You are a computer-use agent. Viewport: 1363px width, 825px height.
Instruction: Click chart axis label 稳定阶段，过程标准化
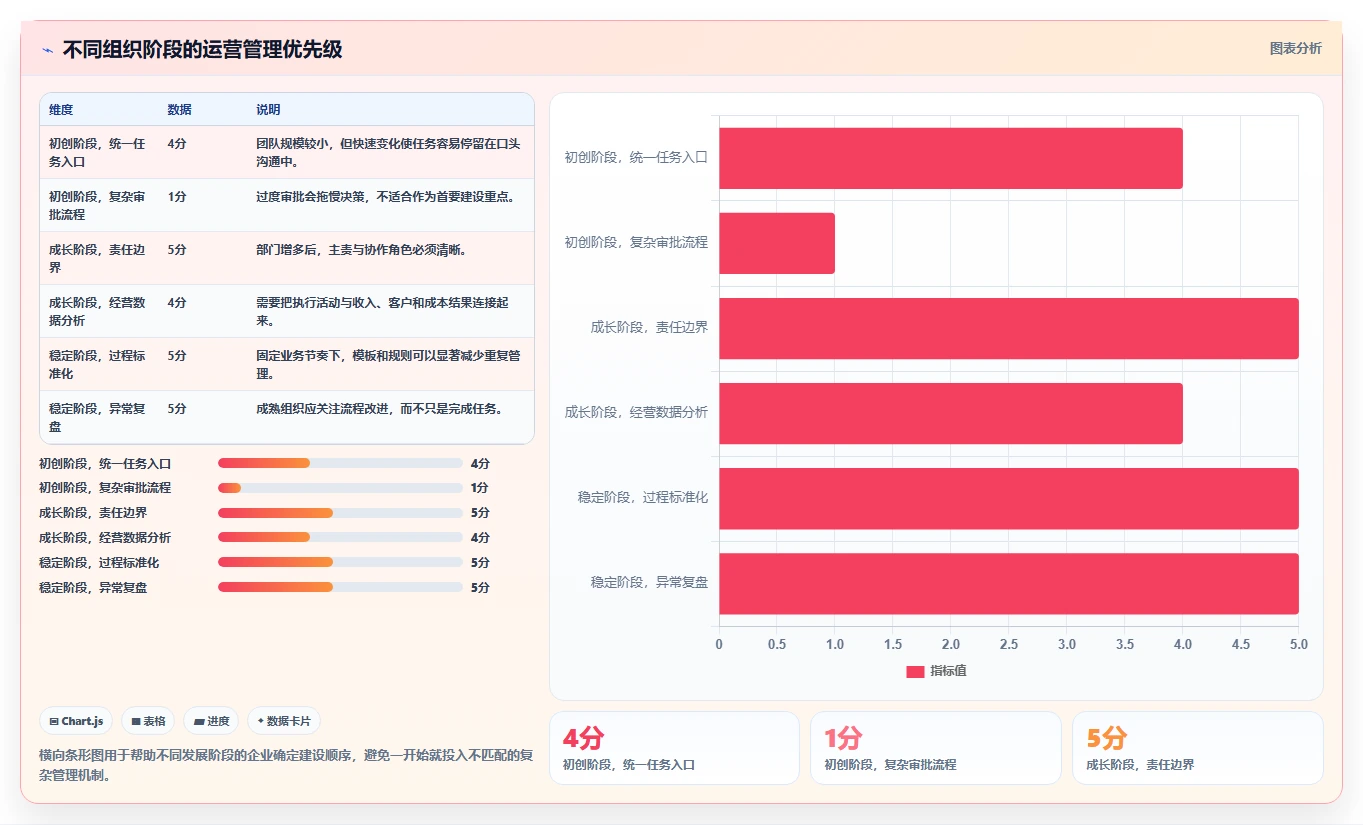coord(643,497)
